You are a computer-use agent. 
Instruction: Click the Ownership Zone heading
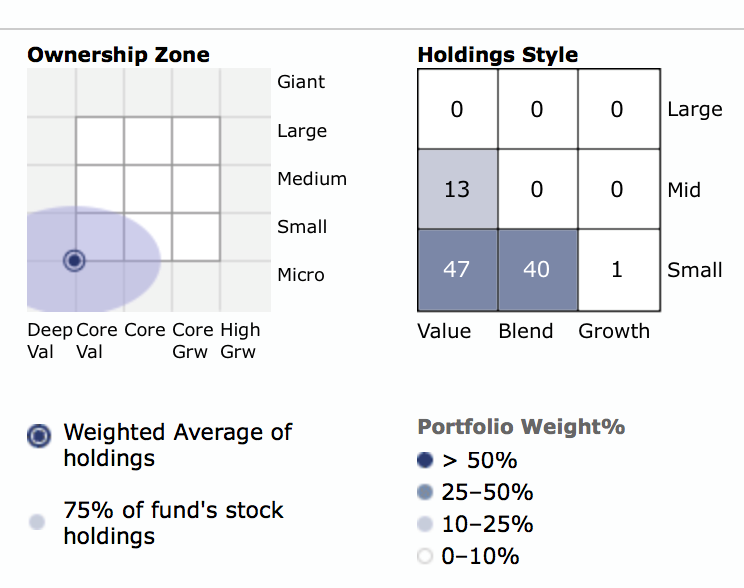click(x=118, y=54)
